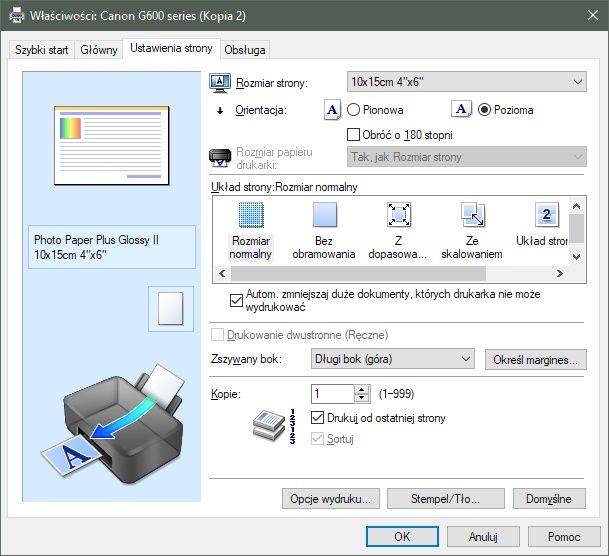
Task: Click the Rozmiar strony monitor icon
Action: 220,83
